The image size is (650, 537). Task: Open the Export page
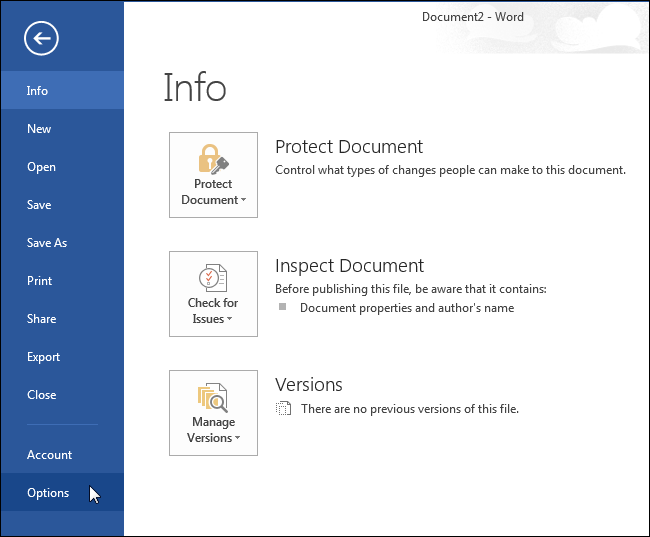[x=44, y=357]
